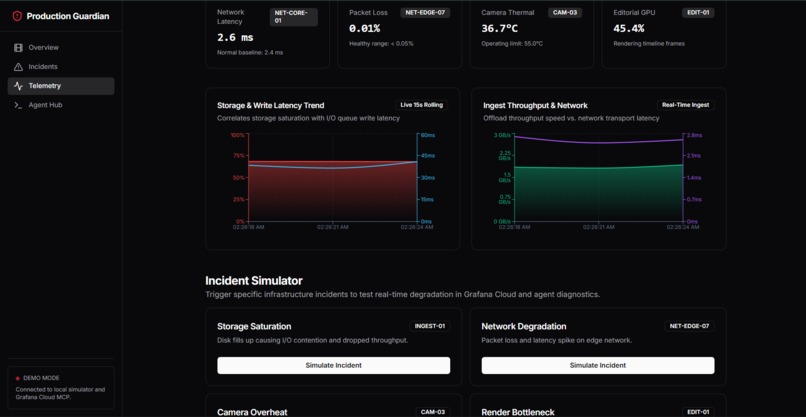Click the Incidents warning triangle icon

tap(19, 67)
